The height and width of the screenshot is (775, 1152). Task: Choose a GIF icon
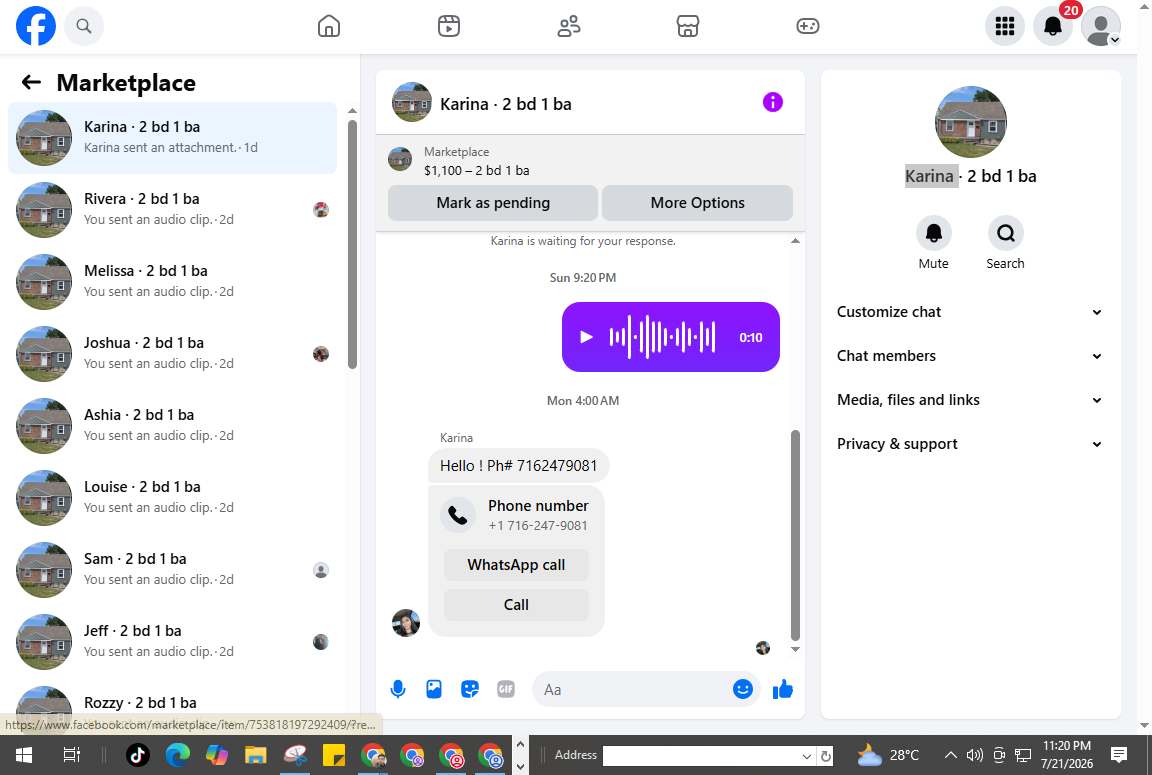[x=505, y=689]
